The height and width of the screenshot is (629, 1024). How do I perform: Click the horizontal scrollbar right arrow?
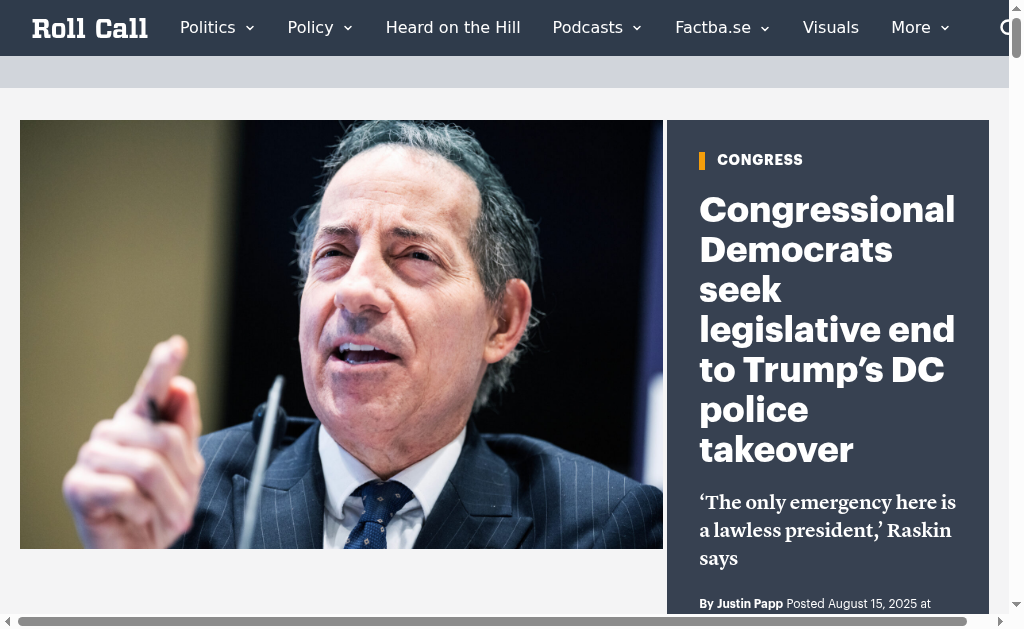[x=1000, y=621]
